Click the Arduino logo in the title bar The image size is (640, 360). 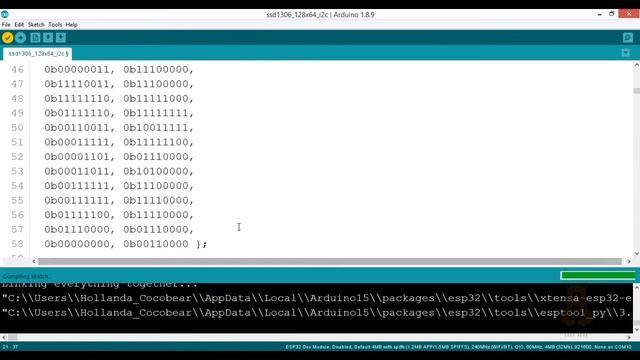click(x=4, y=14)
